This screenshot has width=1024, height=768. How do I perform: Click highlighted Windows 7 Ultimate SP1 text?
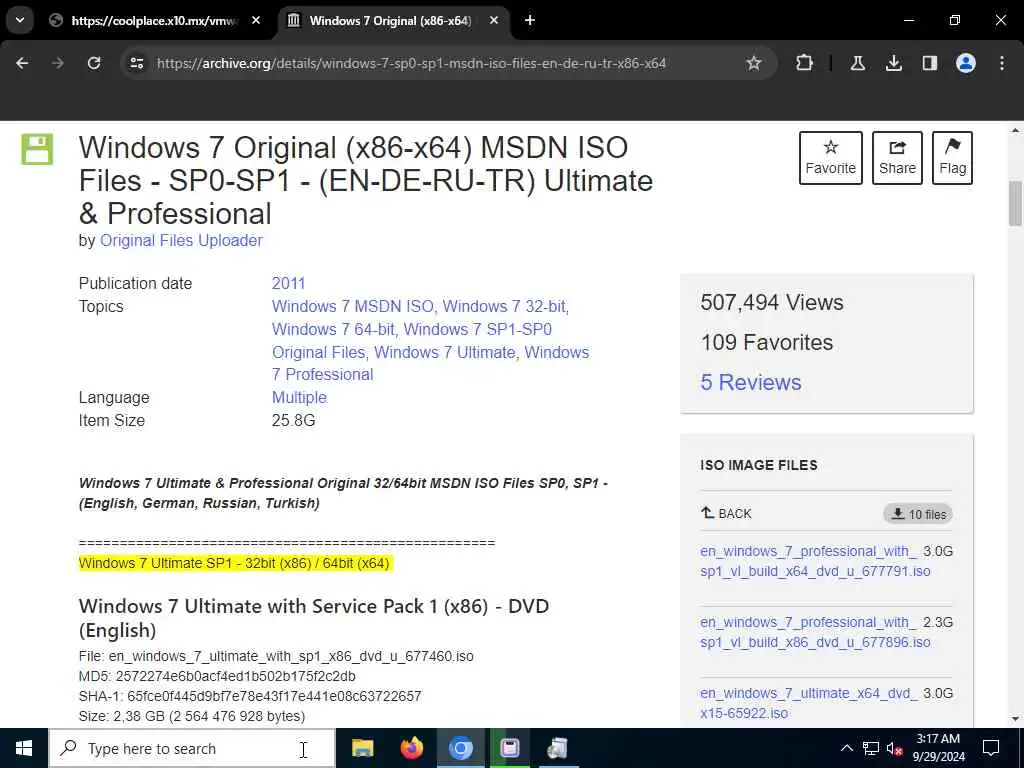tap(234, 563)
